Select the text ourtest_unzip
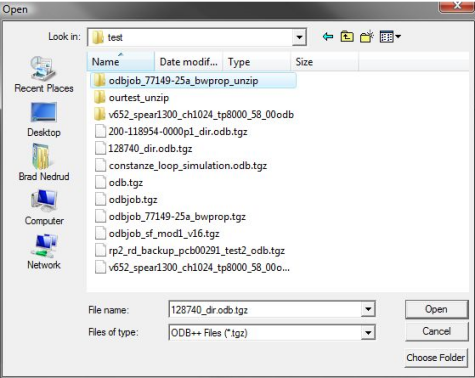This screenshot has width=475, height=378. click(x=139, y=97)
